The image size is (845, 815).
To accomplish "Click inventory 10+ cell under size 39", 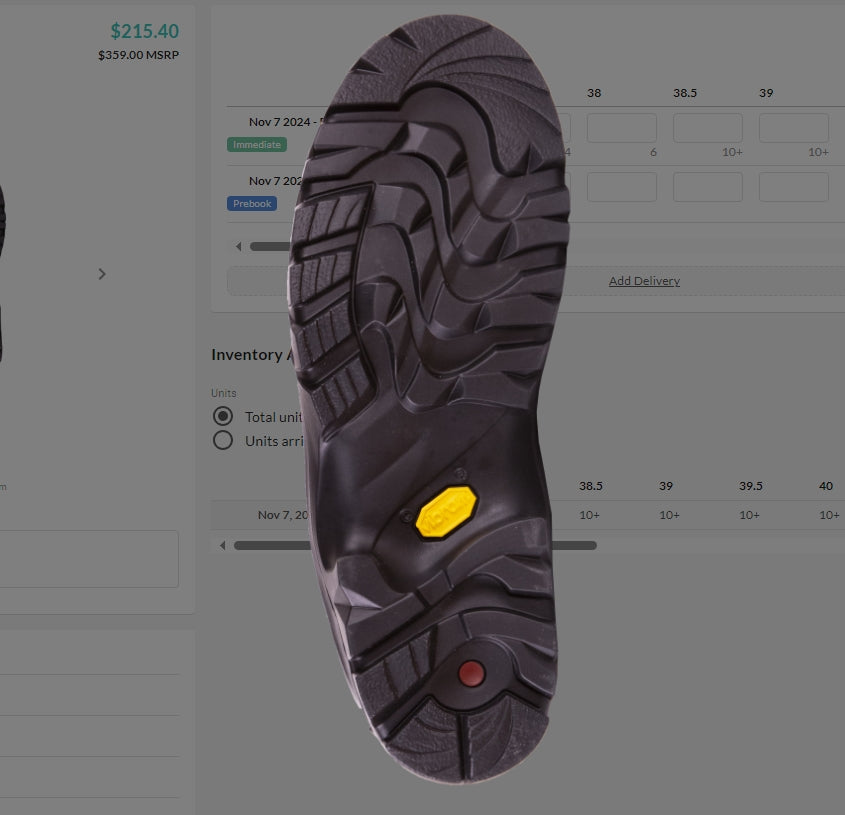I will coord(669,515).
